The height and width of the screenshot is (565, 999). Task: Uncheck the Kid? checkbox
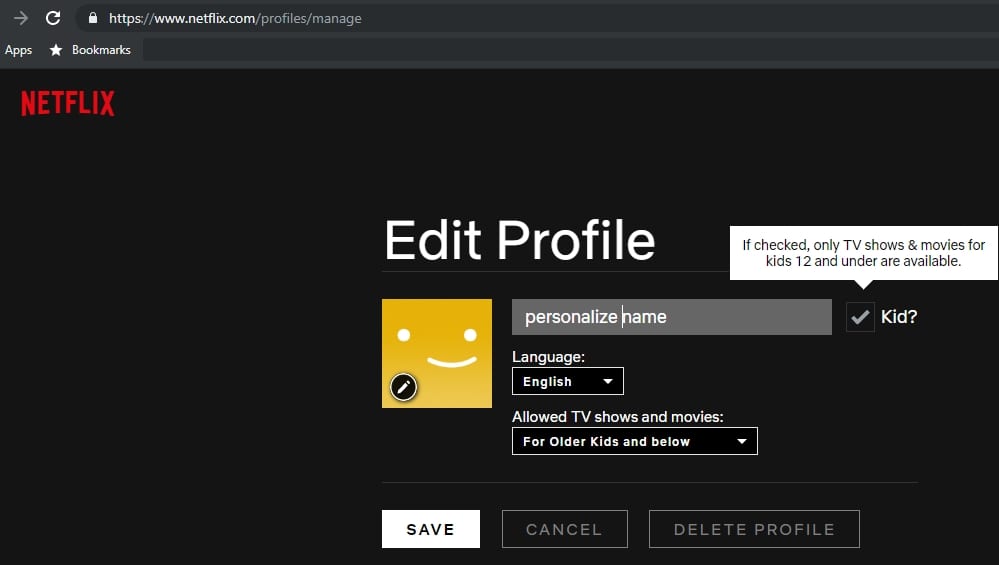[x=860, y=317]
